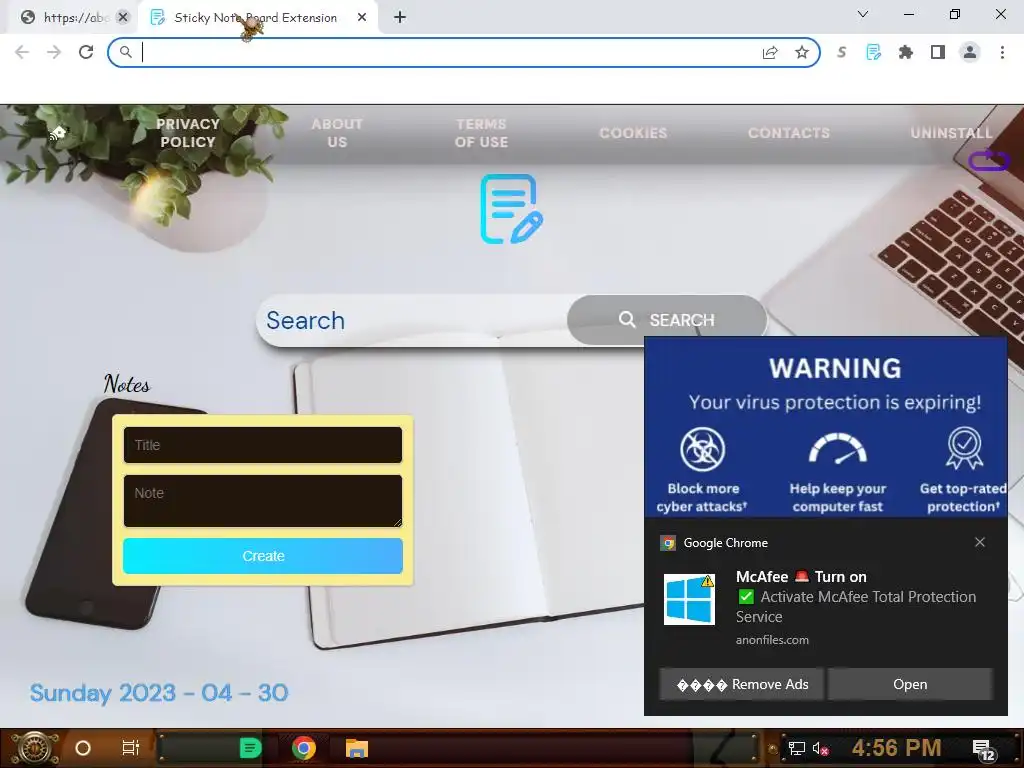Click the browser forward arrow

[54, 52]
